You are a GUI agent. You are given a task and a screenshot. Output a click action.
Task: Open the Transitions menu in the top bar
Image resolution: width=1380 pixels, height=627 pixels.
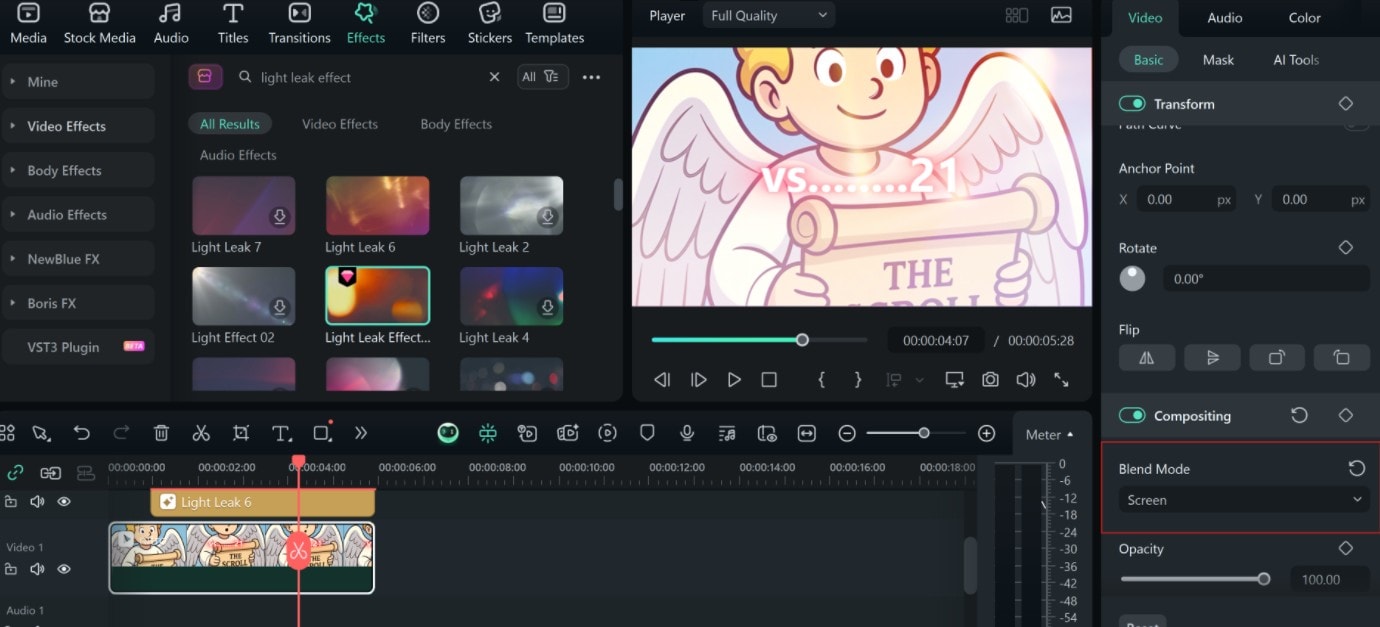(299, 24)
